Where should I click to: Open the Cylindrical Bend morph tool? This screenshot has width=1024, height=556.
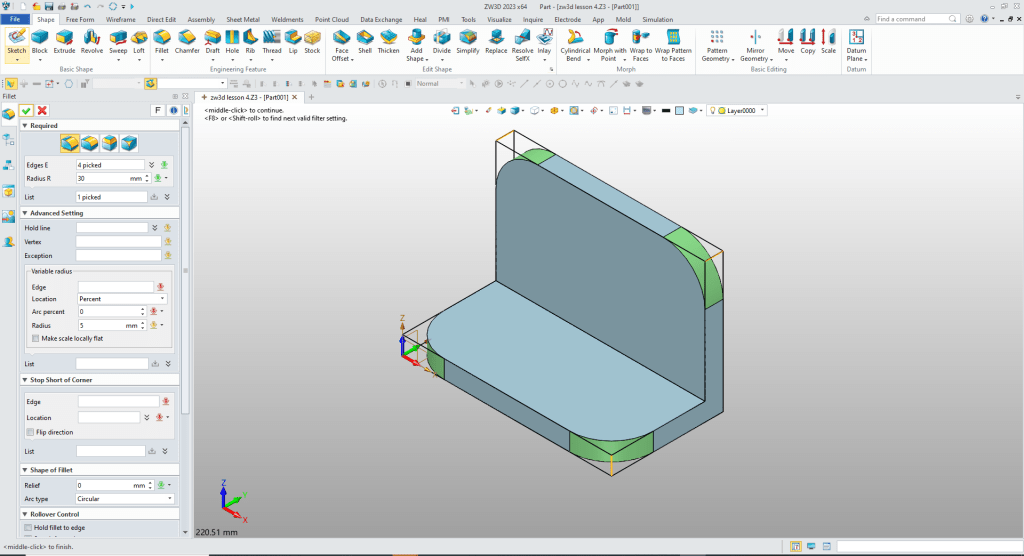pyautogui.click(x=575, y=45)
